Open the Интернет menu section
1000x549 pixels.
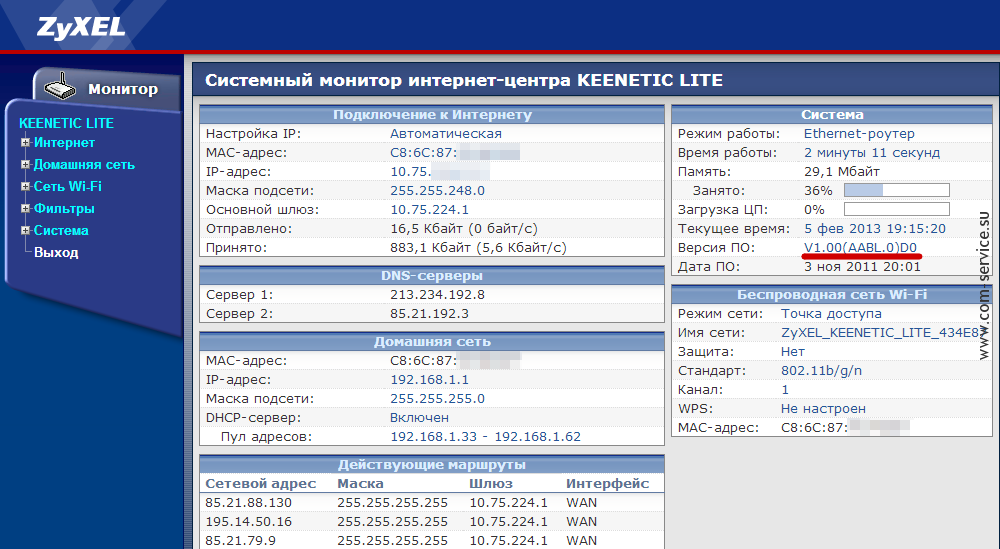pyautogui.click(x=64, y=143)
